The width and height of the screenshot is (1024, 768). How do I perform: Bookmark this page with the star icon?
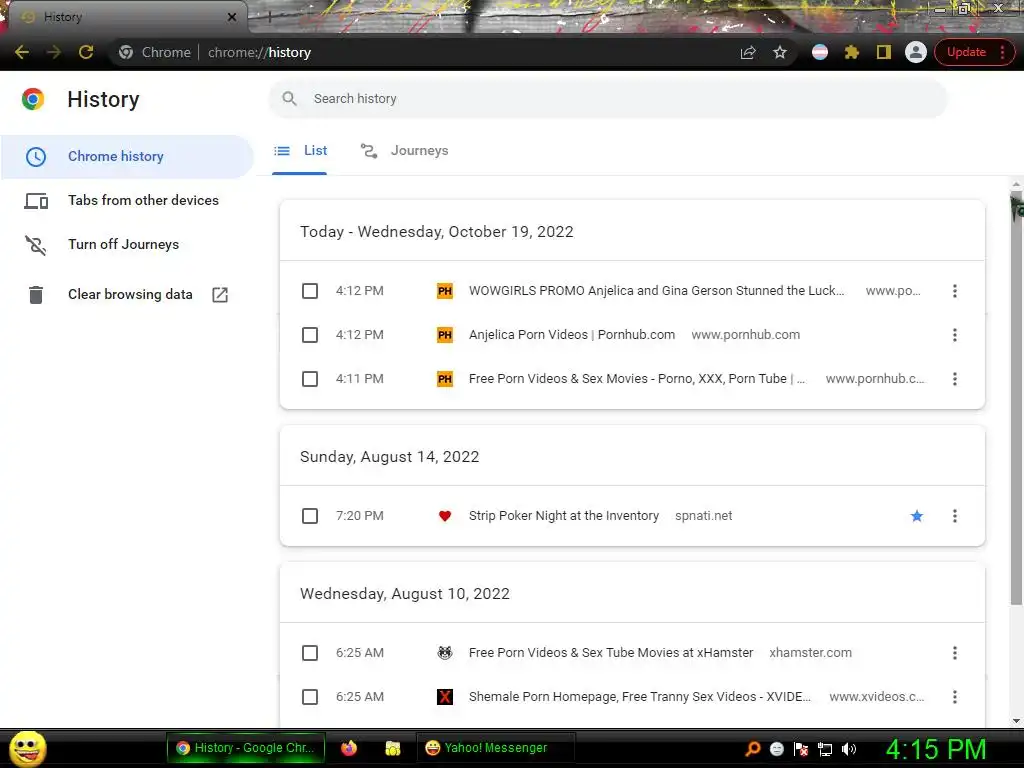(780, 52)
